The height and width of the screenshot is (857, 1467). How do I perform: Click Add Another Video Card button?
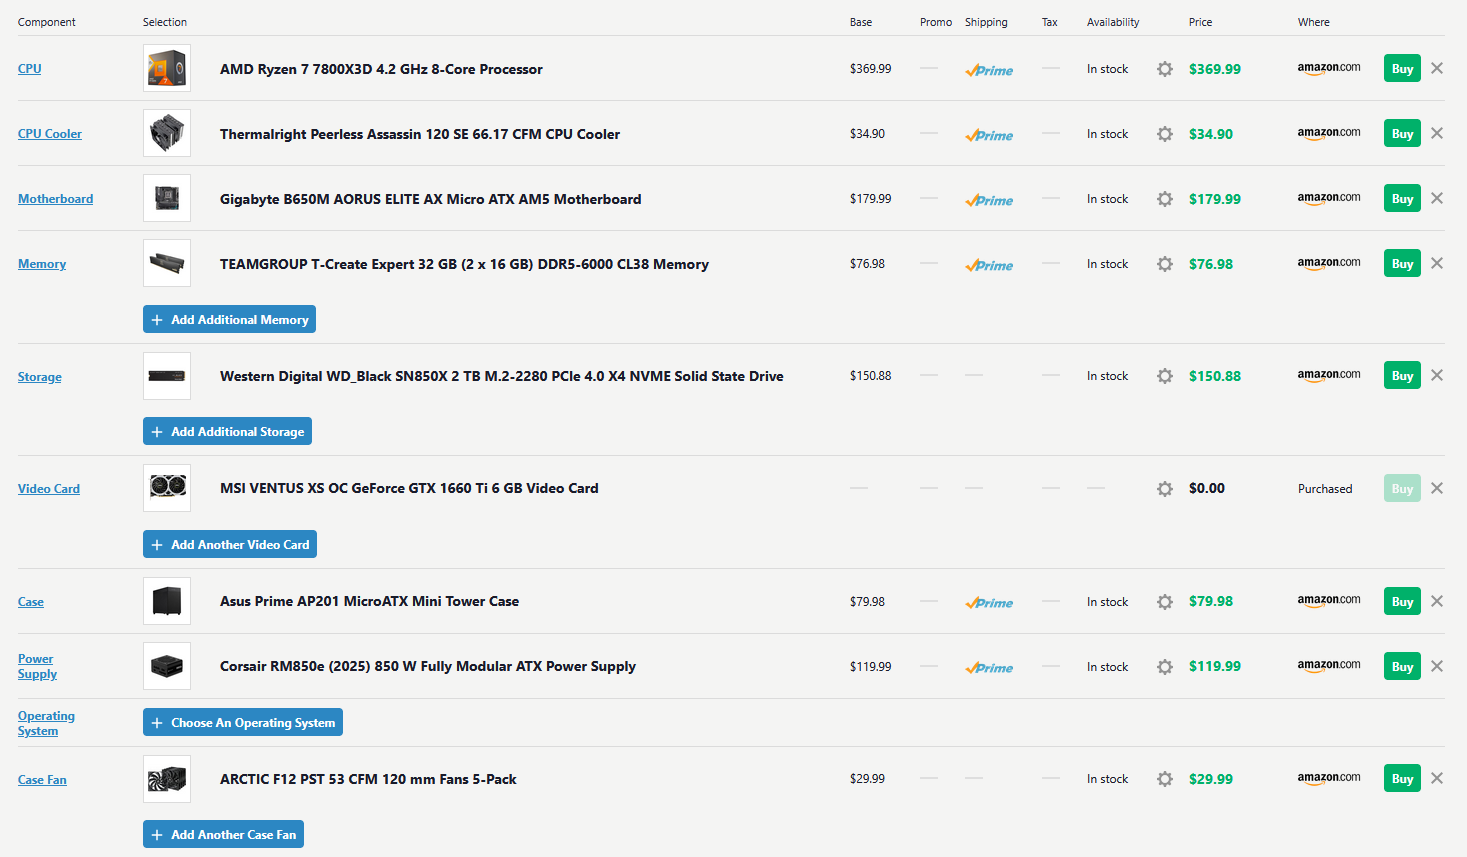230,544
